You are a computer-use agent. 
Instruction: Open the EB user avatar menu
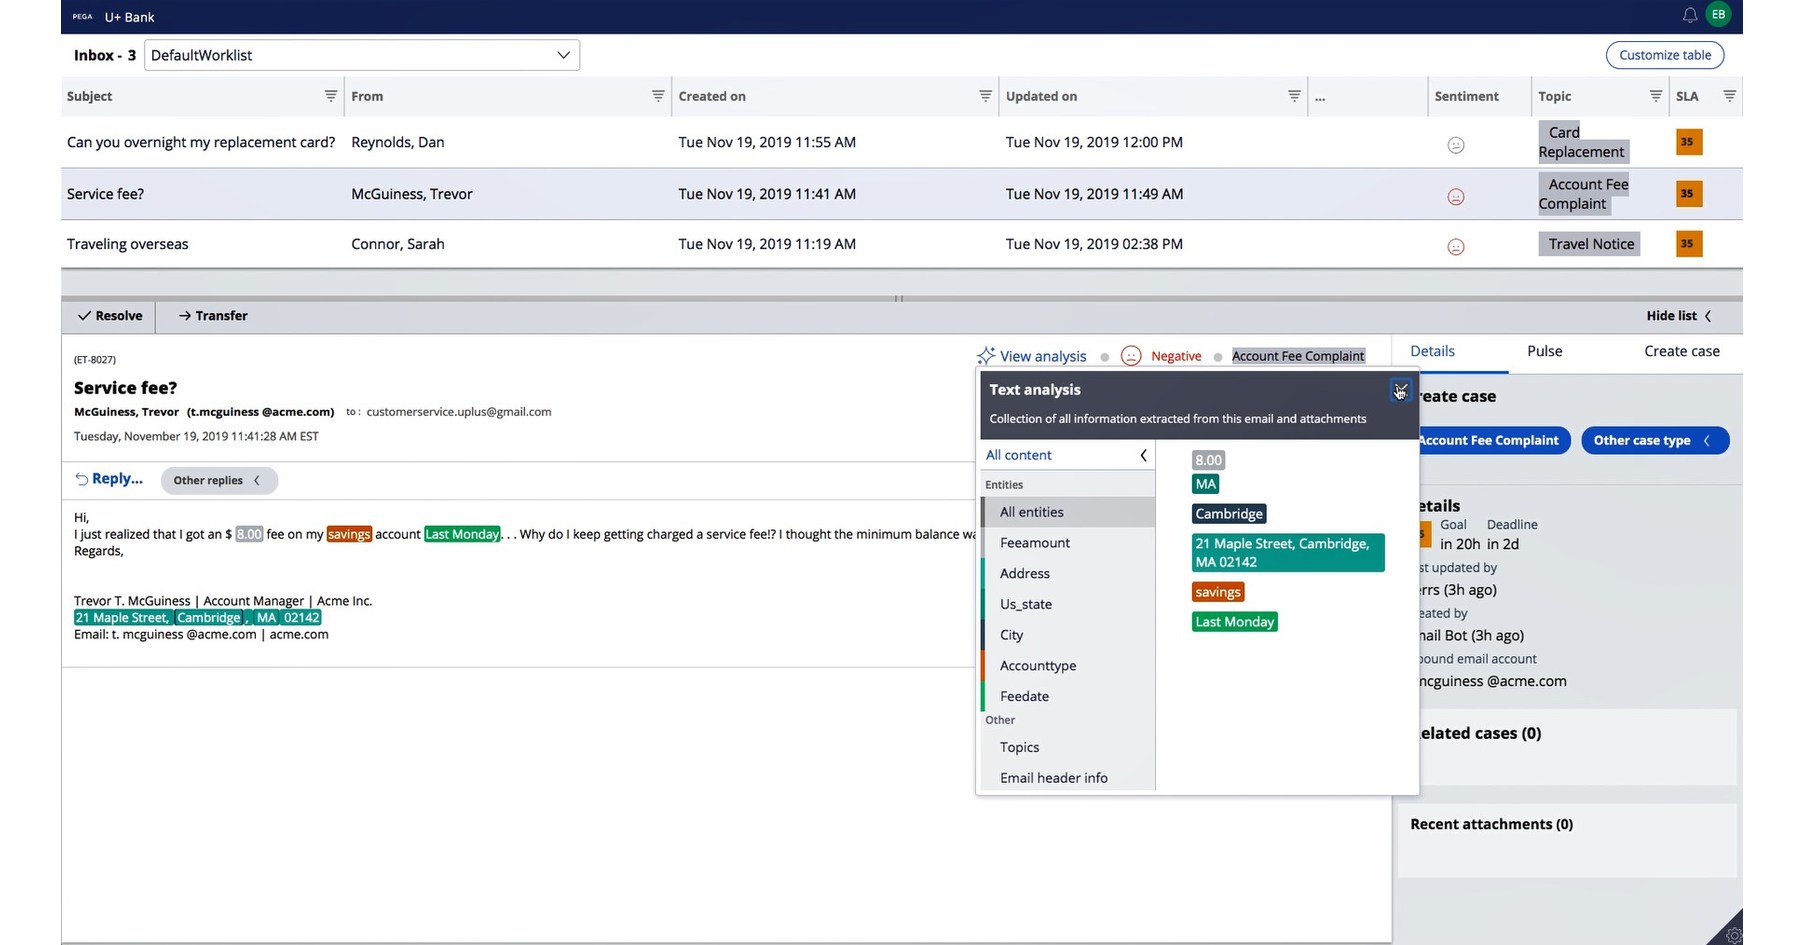pos(1719,15)
